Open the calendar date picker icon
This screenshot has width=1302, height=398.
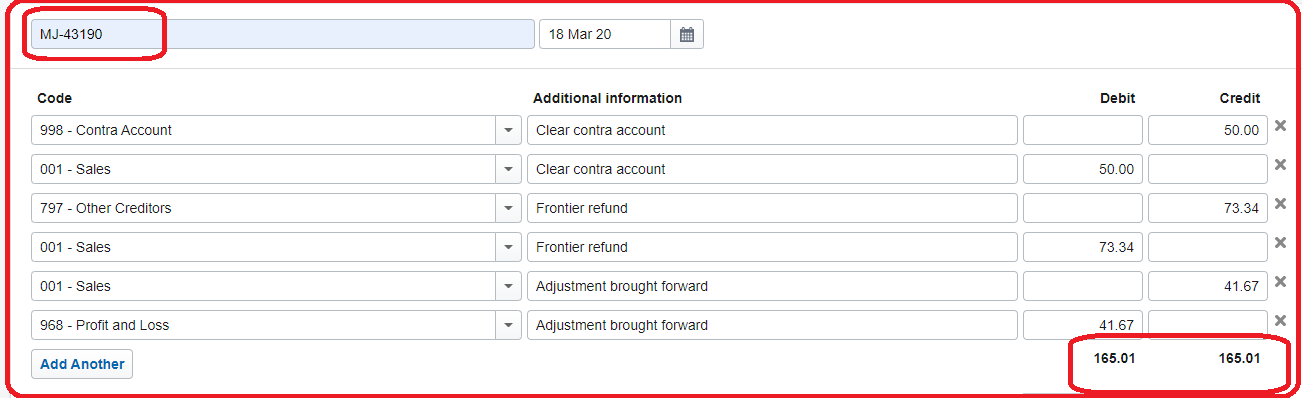click(x=687, y=34)
